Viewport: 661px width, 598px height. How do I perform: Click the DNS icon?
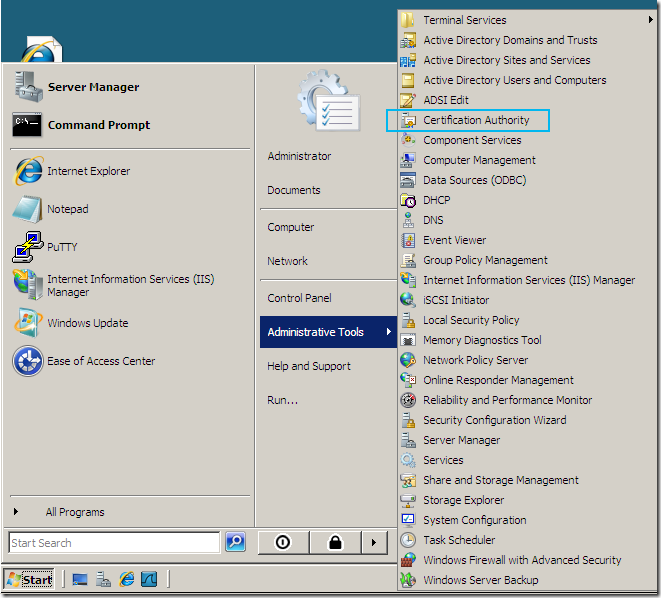pos(408,220)
